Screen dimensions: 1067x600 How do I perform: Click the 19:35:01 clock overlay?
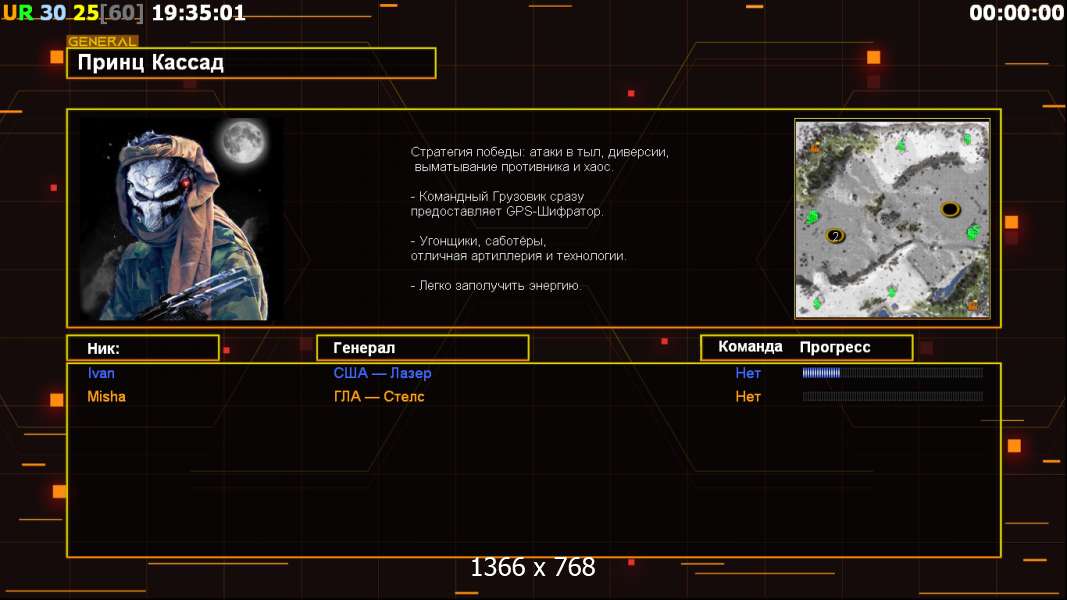point(199,13)
